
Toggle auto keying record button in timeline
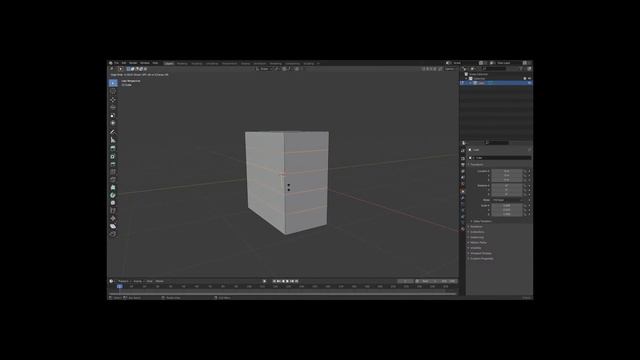point(264,281)
